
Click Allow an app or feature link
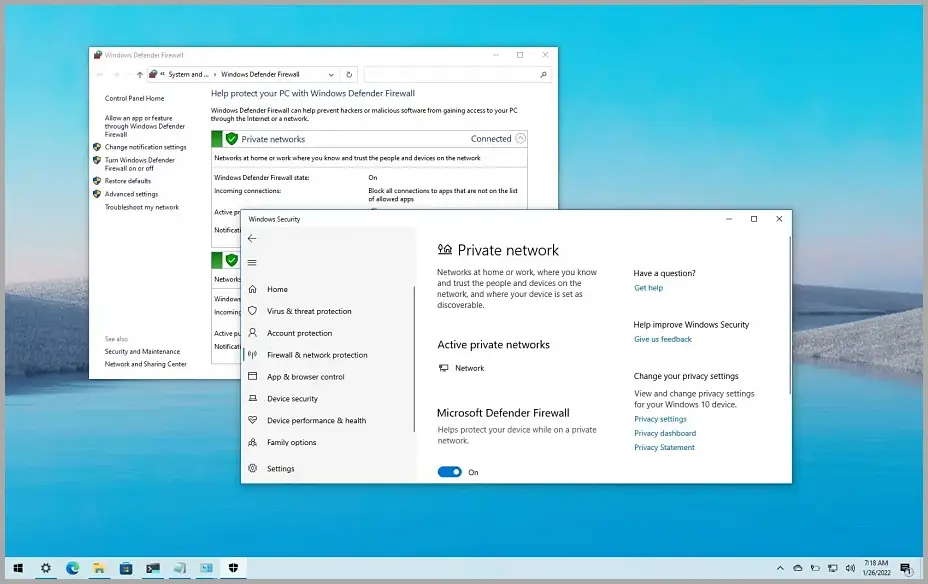pos(145,127)
